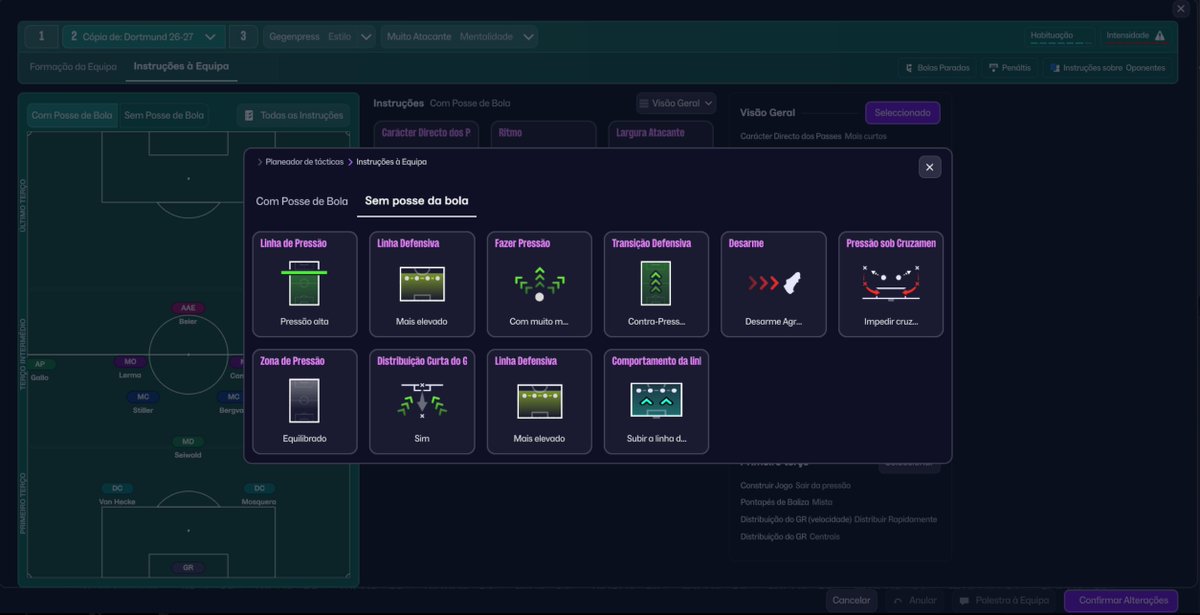
Task: Open the Zona de Pressão Equilibrado card
Action: pyautogui.click(x=304, y=401)
